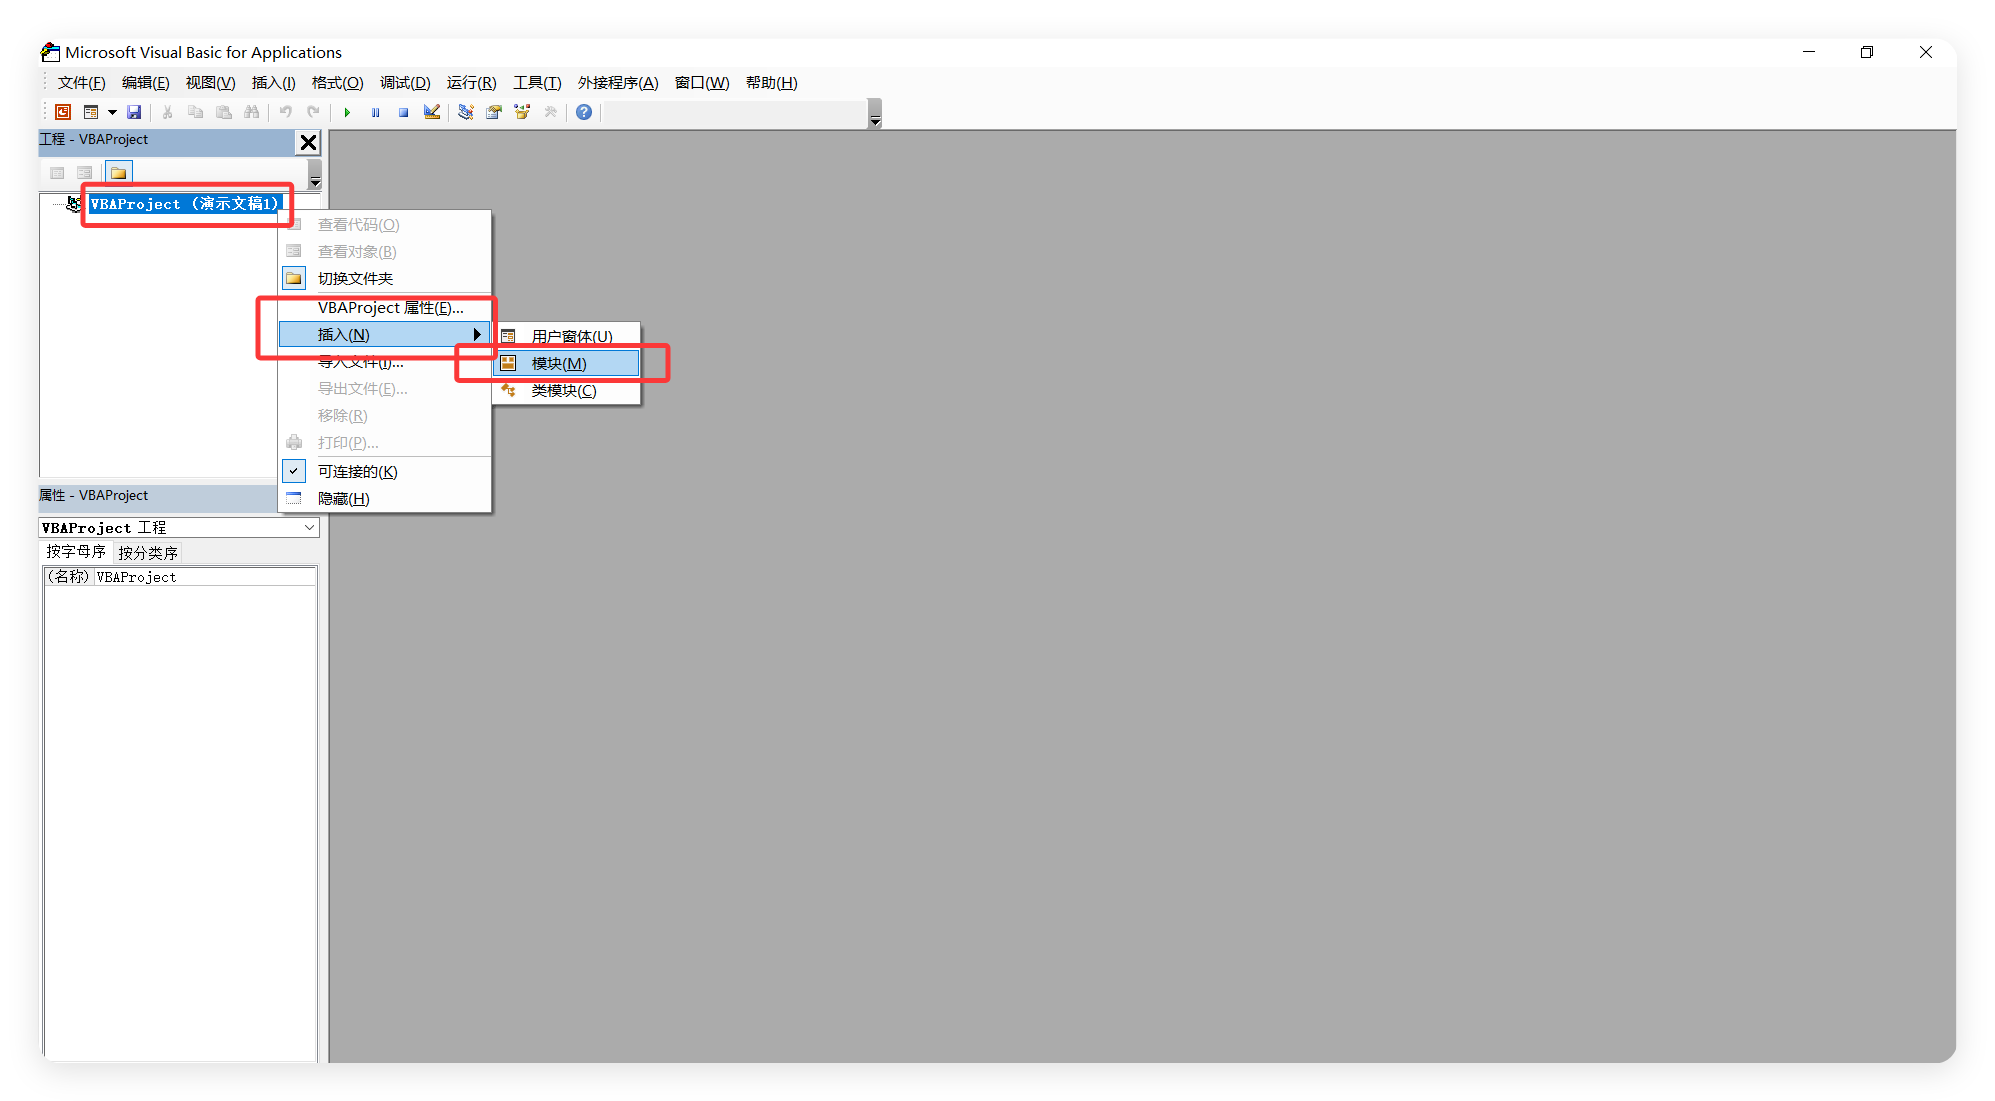Click the Undo toolbar icon
This screenshot has height=1101, width=1995.
pos(285,112)
